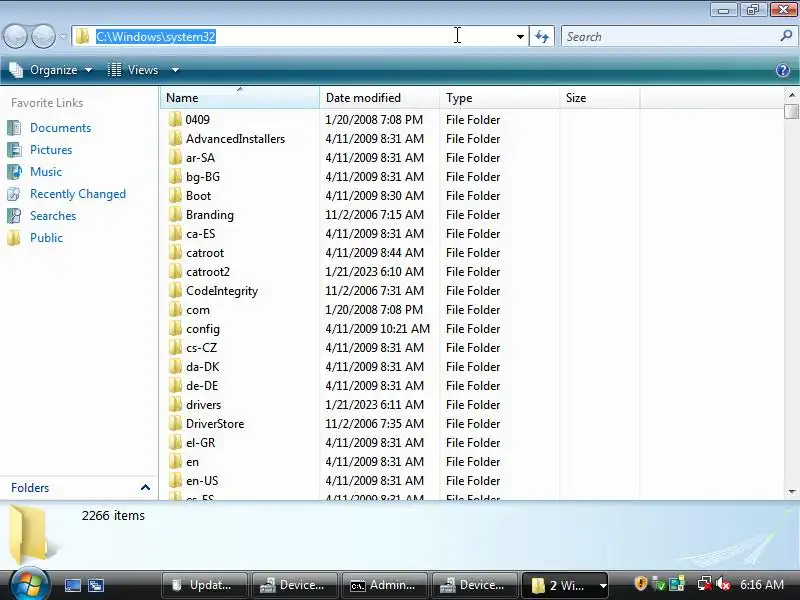The image size is (800, 600).
Task: Select the catroot folder icon
Action: coord(175,253)
